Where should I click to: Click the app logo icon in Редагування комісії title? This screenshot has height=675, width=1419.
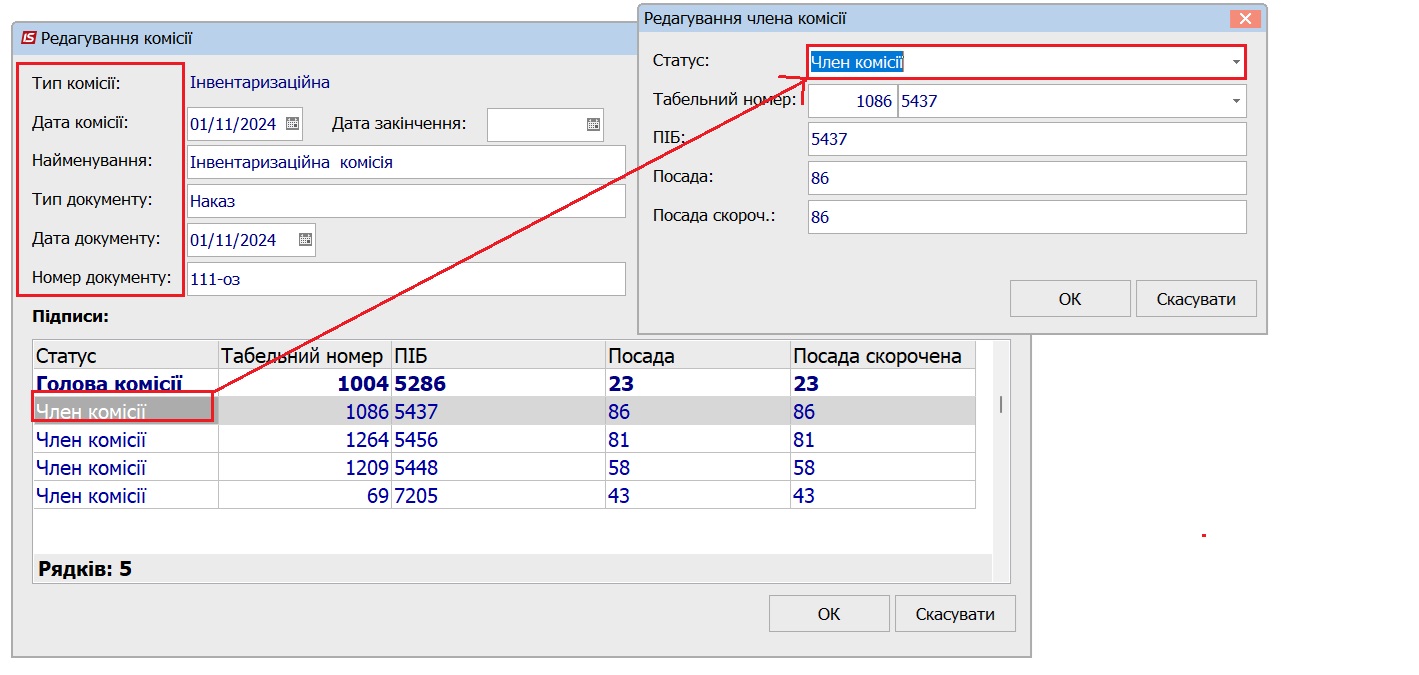28,38
